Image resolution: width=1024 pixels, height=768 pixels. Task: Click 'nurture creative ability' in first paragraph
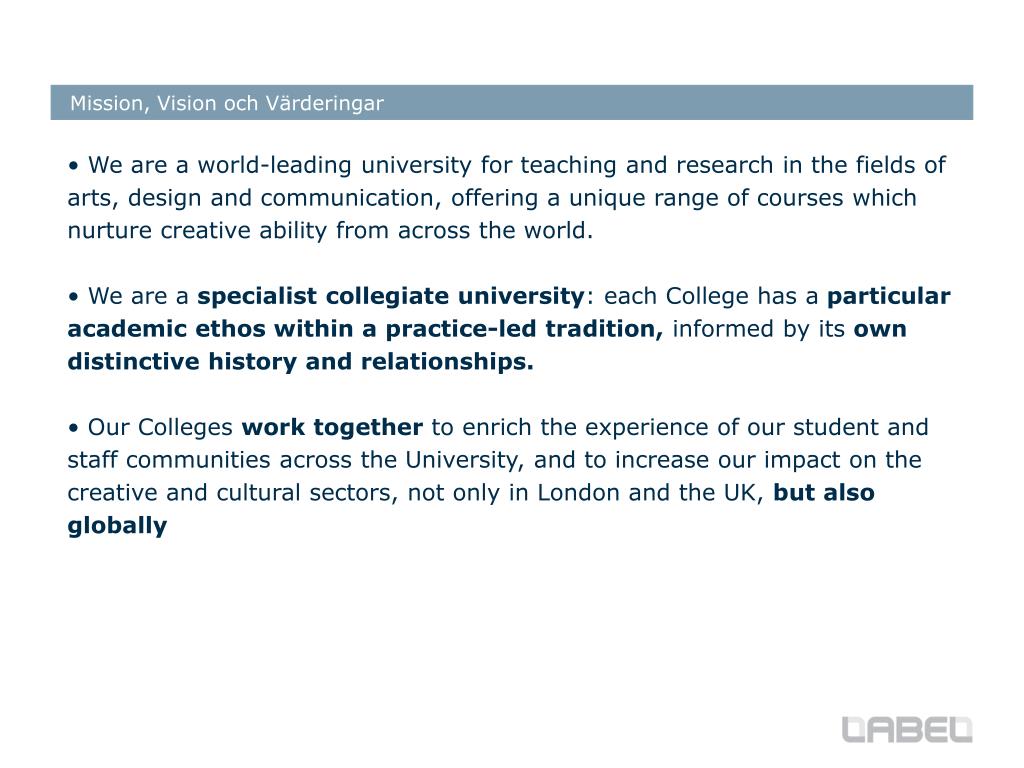pos(197,231)
